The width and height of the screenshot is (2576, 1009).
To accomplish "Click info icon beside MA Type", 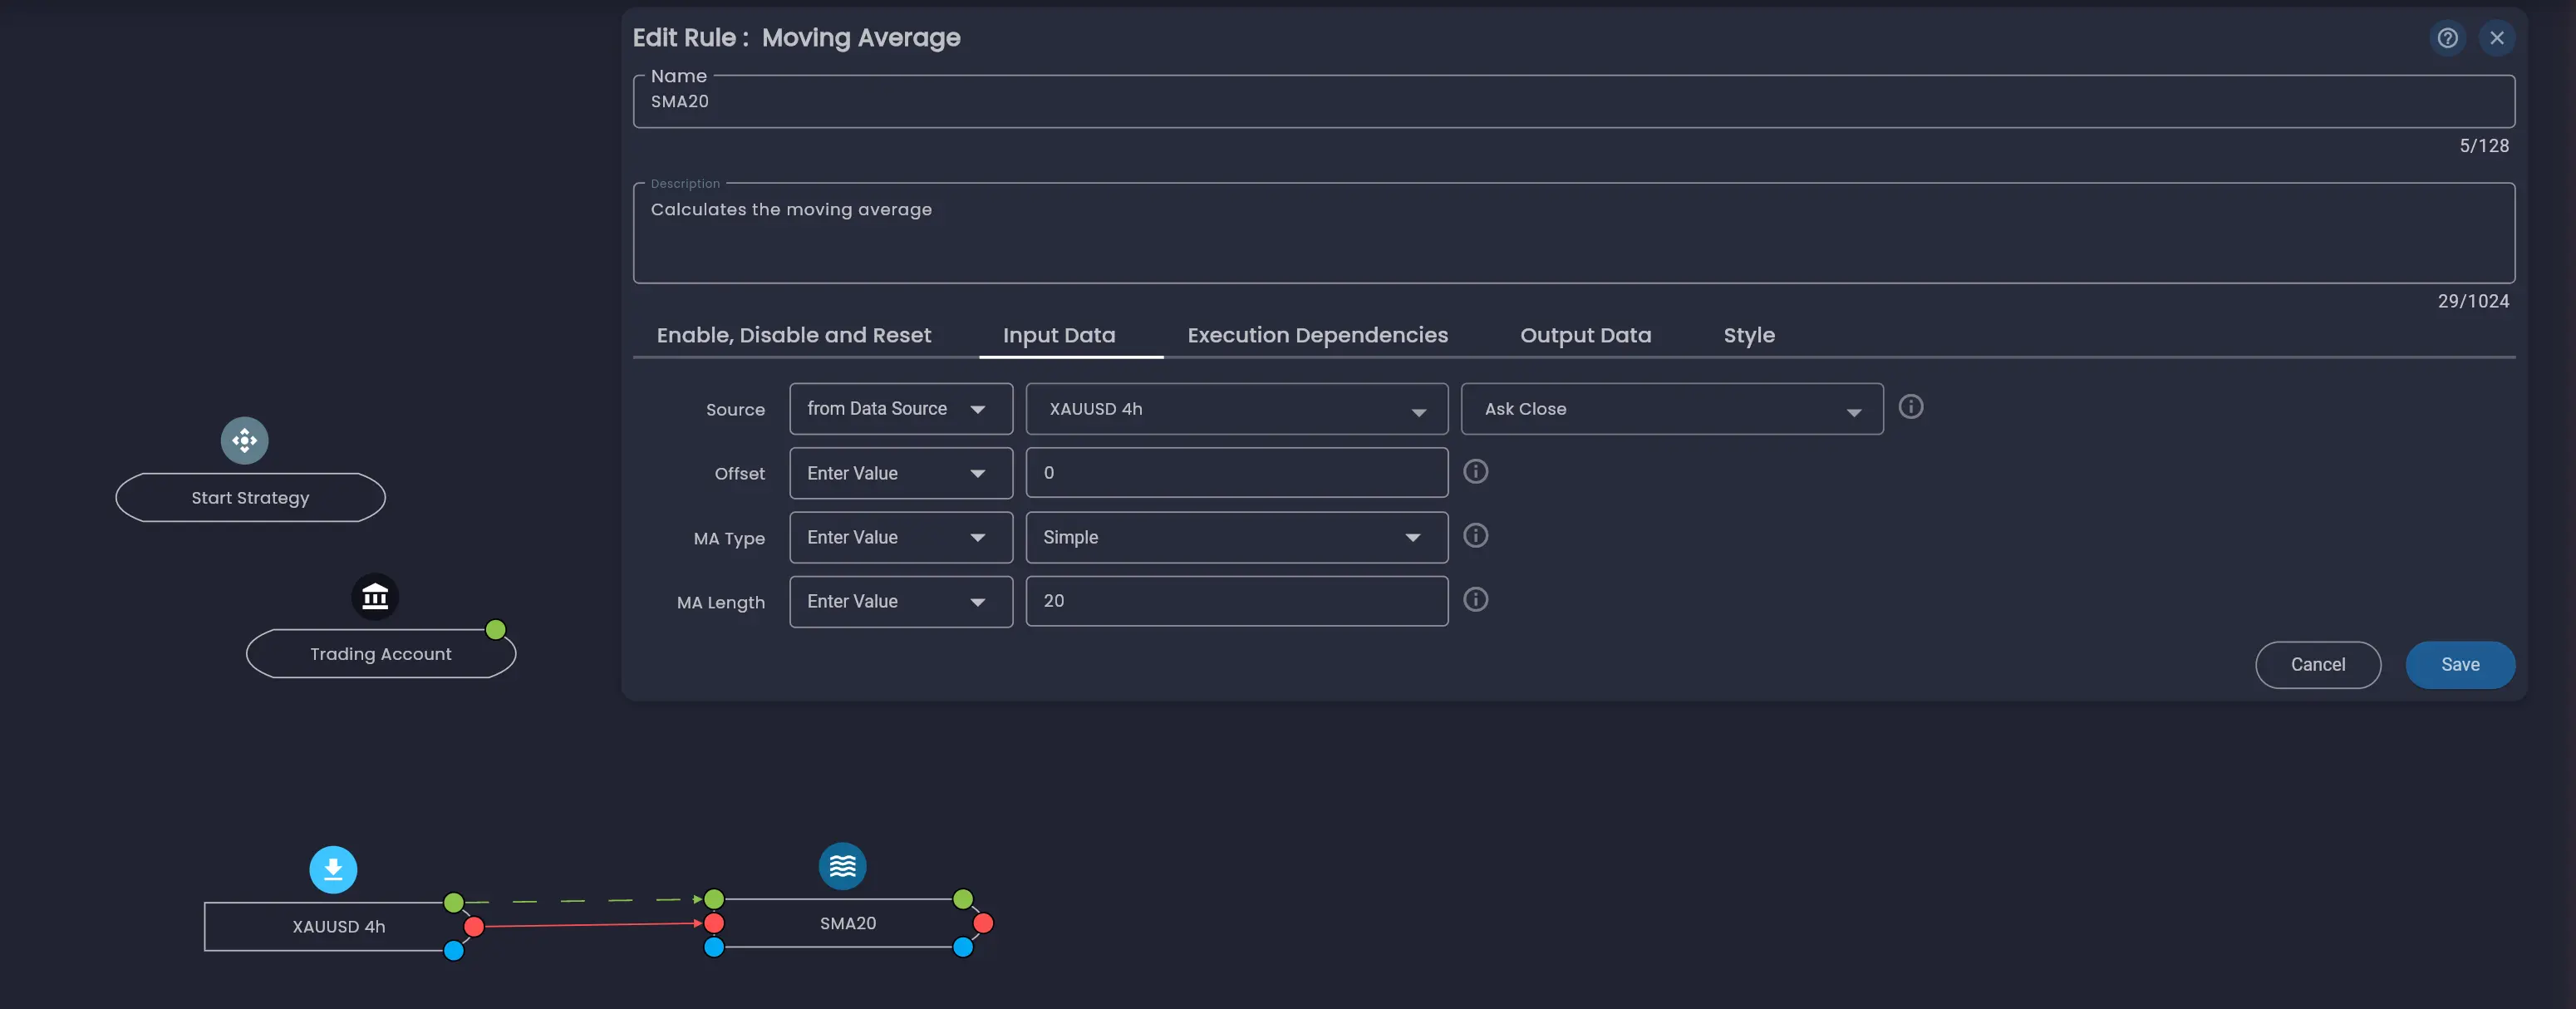I will [1475, 536].
